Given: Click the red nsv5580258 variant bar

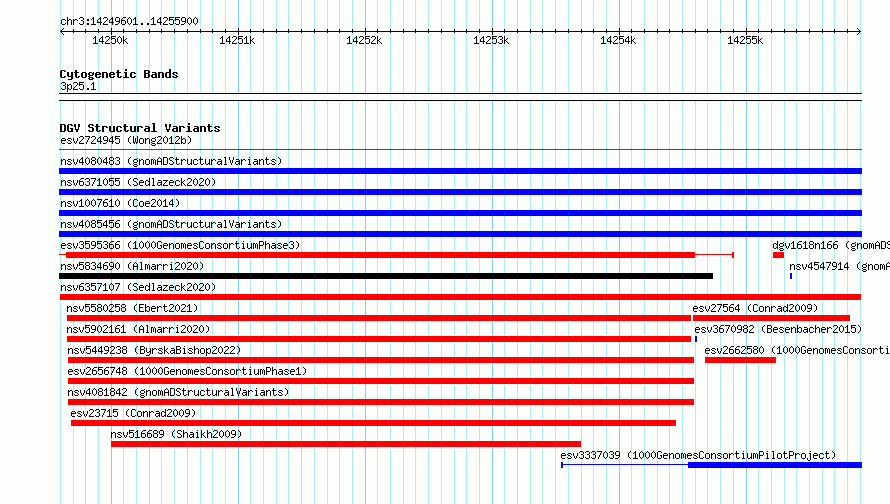Looking at the screenshot, I should click(379, 318).
